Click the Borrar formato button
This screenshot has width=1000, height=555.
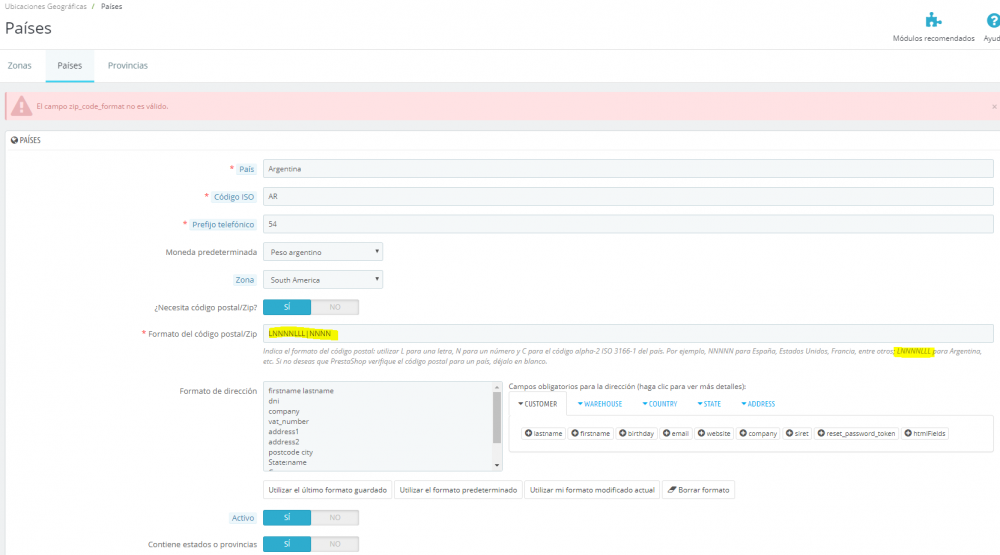(698, 490)
